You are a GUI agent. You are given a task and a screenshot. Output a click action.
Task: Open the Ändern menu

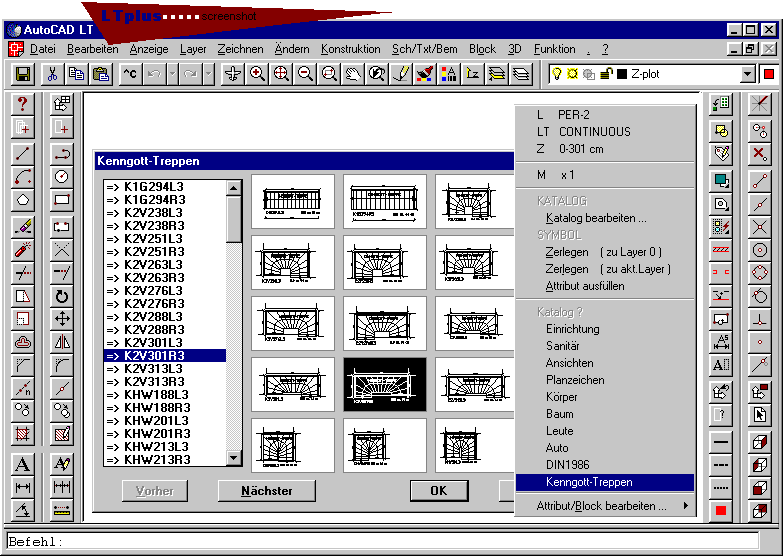[x=292, y=49]
